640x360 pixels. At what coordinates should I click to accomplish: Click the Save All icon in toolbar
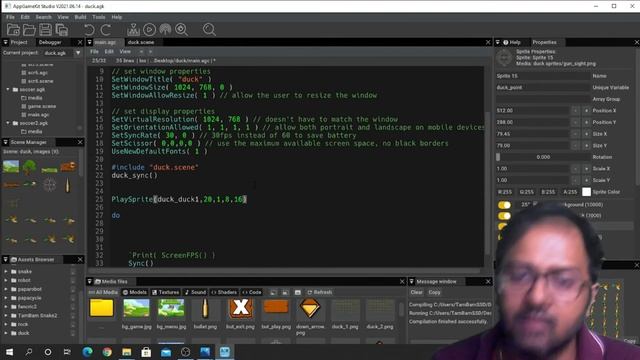pos(62,29)
